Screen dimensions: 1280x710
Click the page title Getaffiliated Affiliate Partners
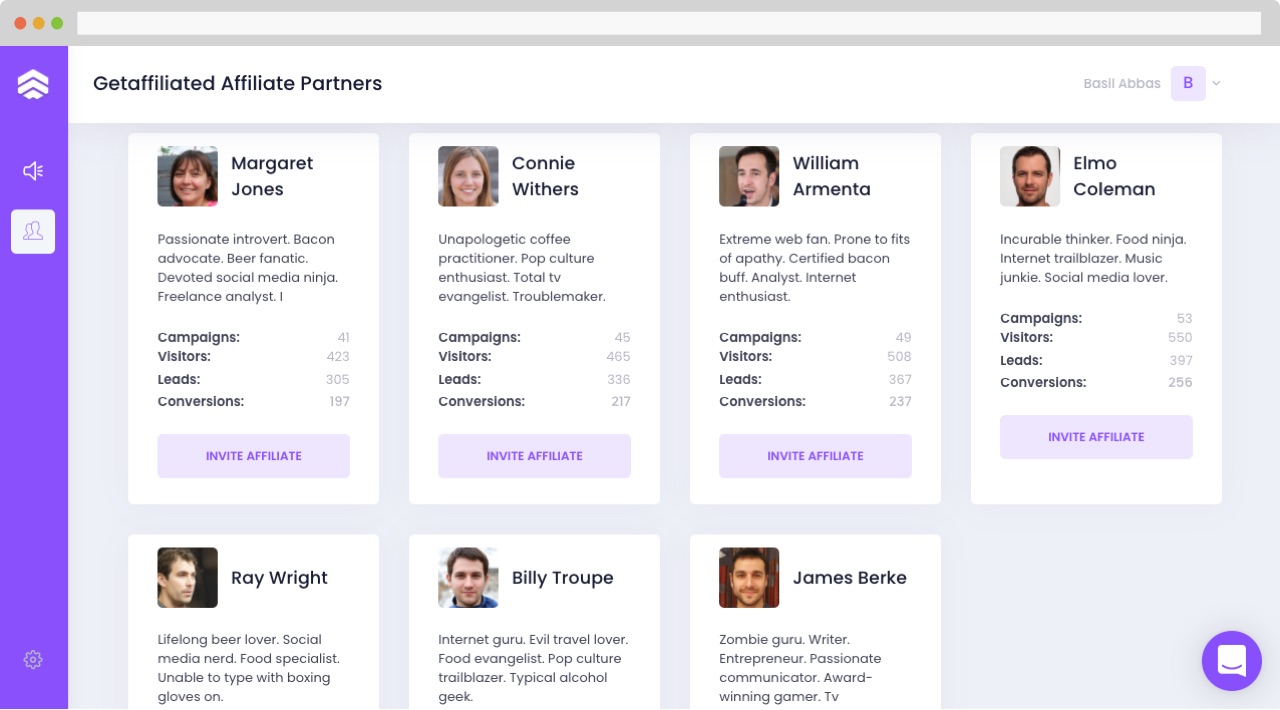click(238, 84)
